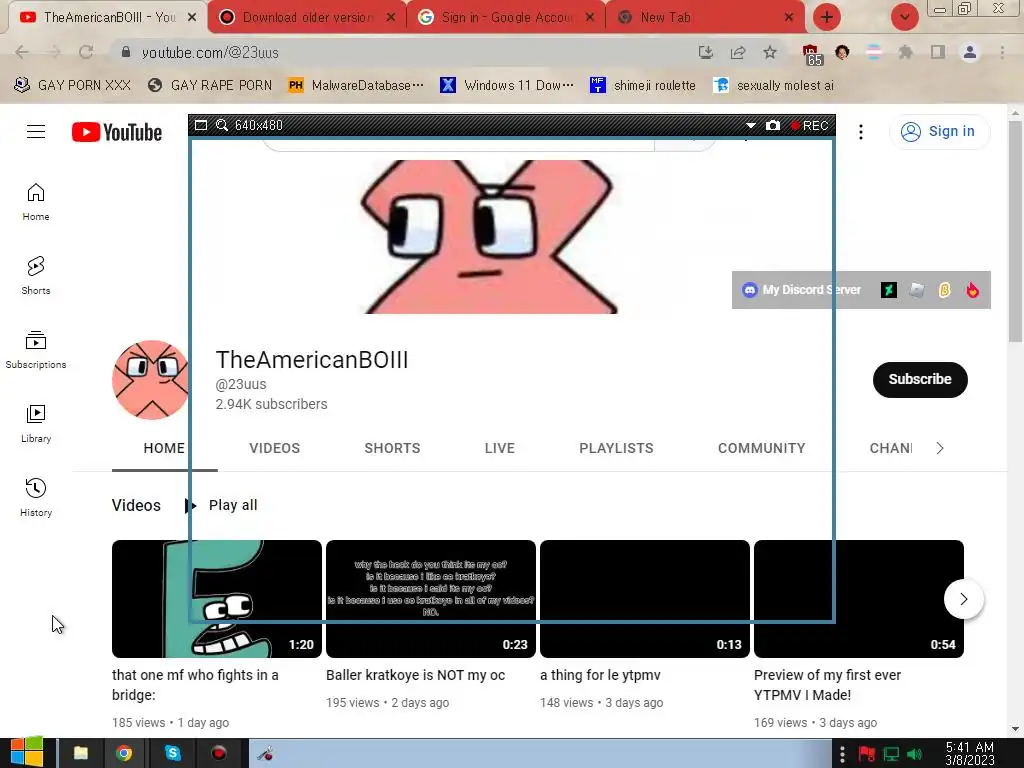Screen dimensions: 1024x768
Task: Toggle the browser side panel
Action: pos(938,52)
